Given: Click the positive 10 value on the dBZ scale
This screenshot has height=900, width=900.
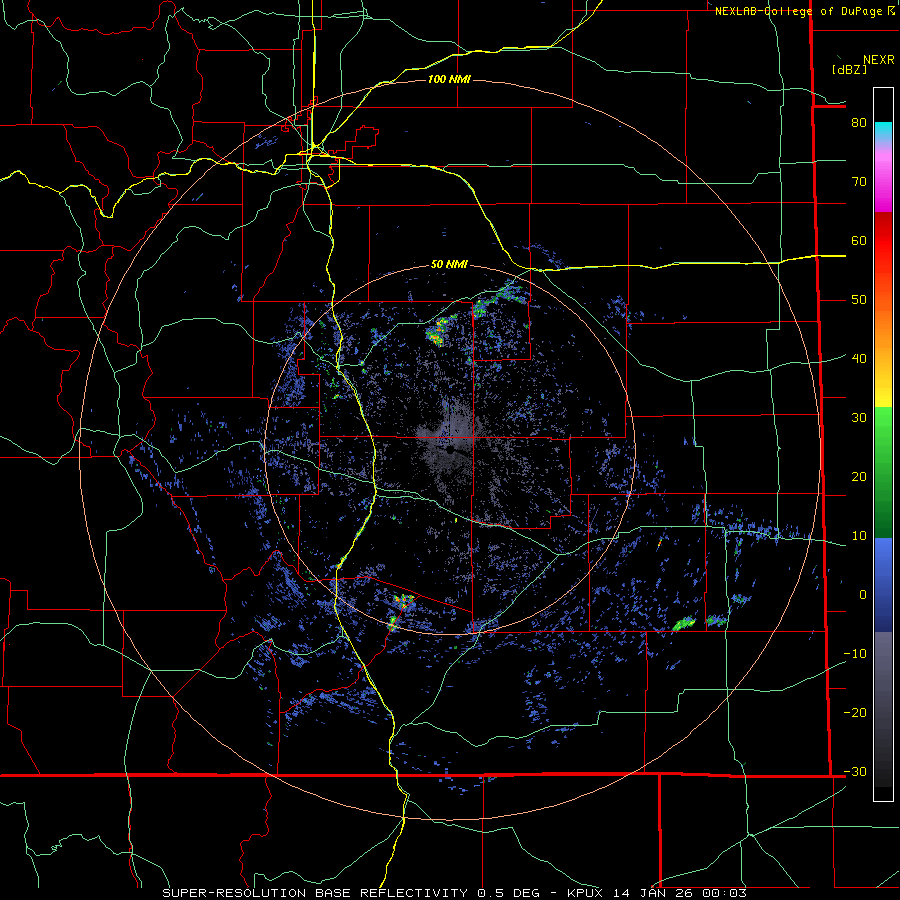Looking at the screenshot, I should click(x=859, y=536).
